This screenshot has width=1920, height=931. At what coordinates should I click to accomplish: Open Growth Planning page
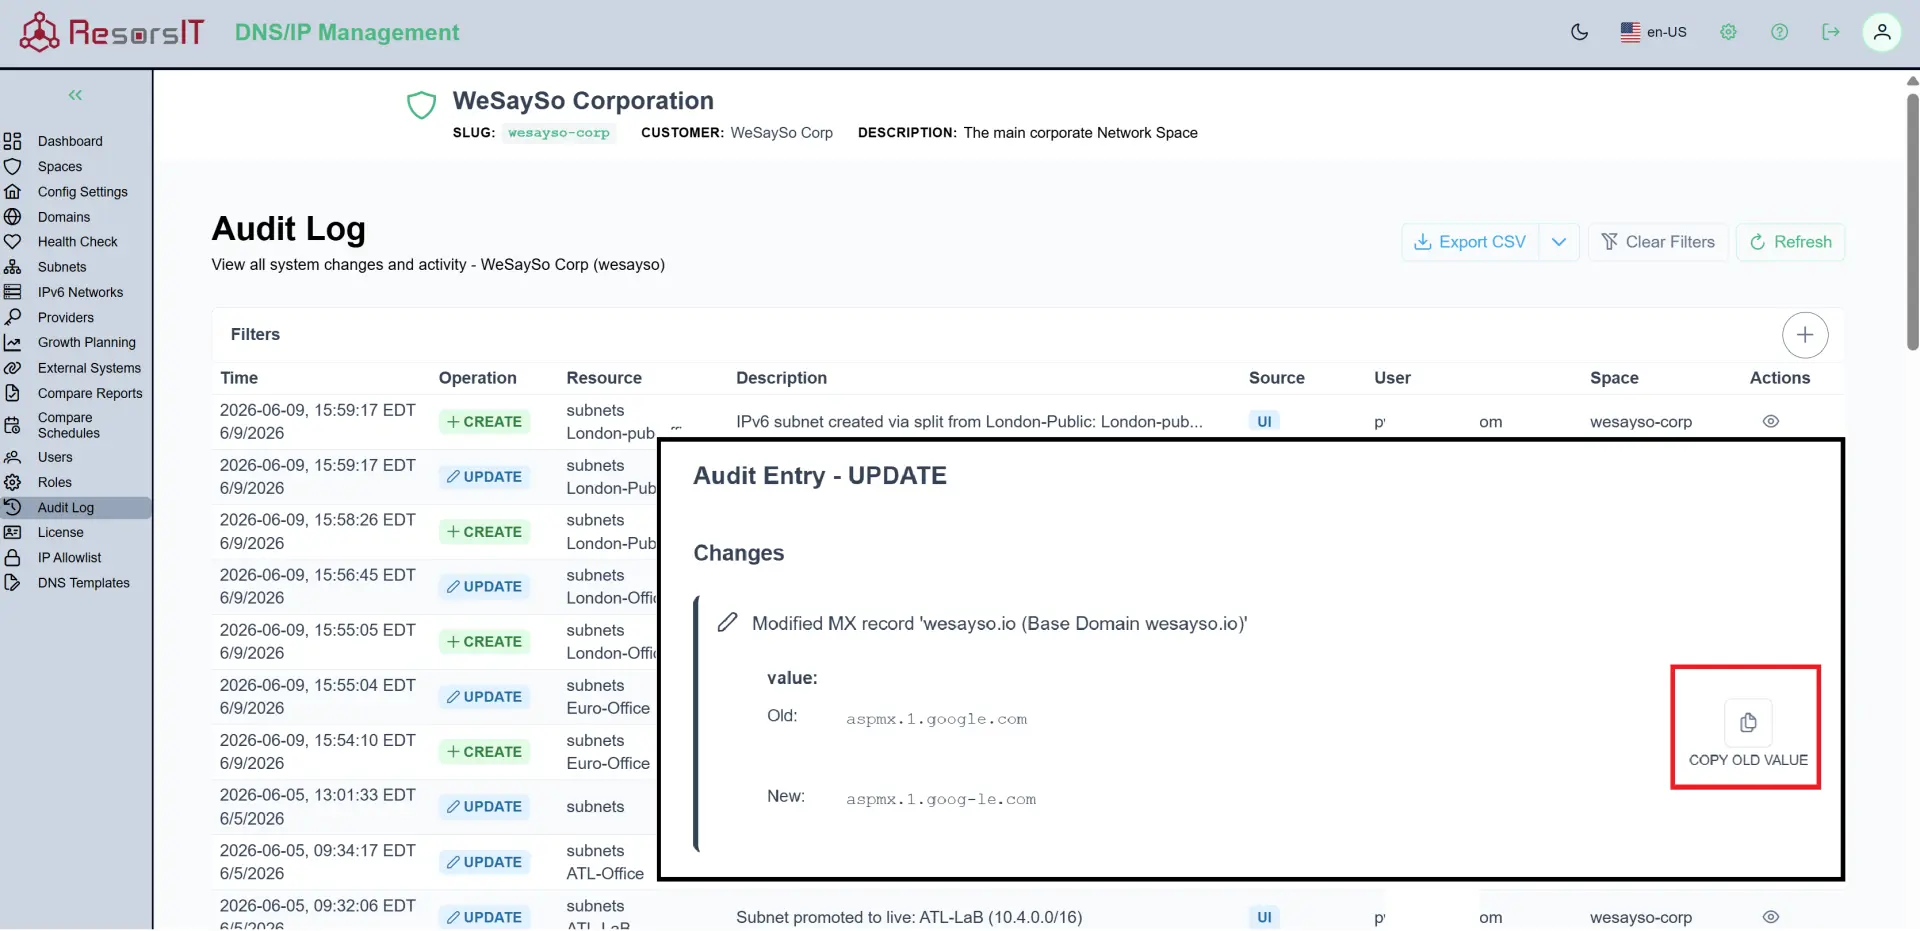pyautogui.click(x=86, y=342)
